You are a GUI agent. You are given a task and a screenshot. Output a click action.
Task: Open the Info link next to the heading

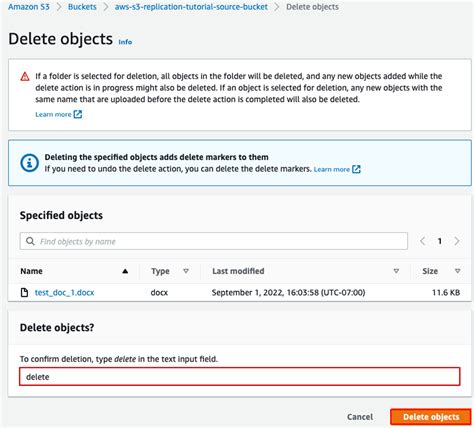tap(125, 42)
